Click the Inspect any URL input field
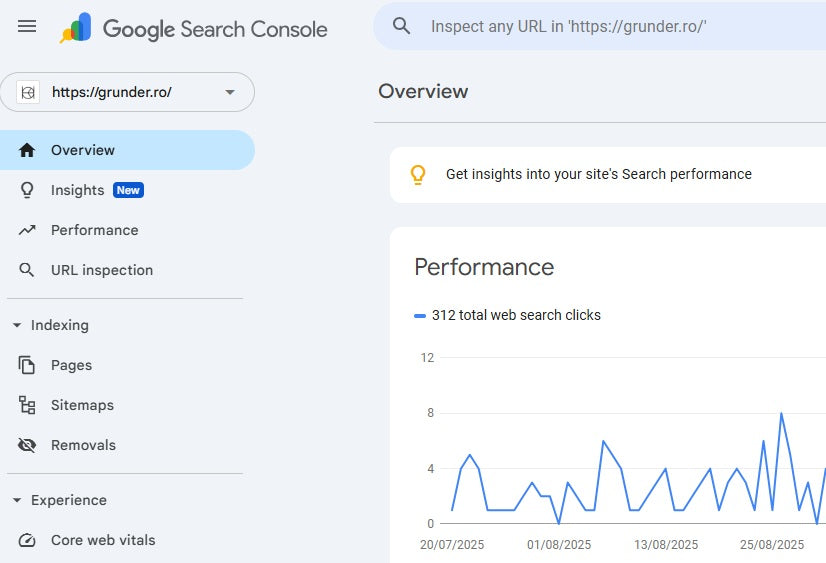 (600, 26)
